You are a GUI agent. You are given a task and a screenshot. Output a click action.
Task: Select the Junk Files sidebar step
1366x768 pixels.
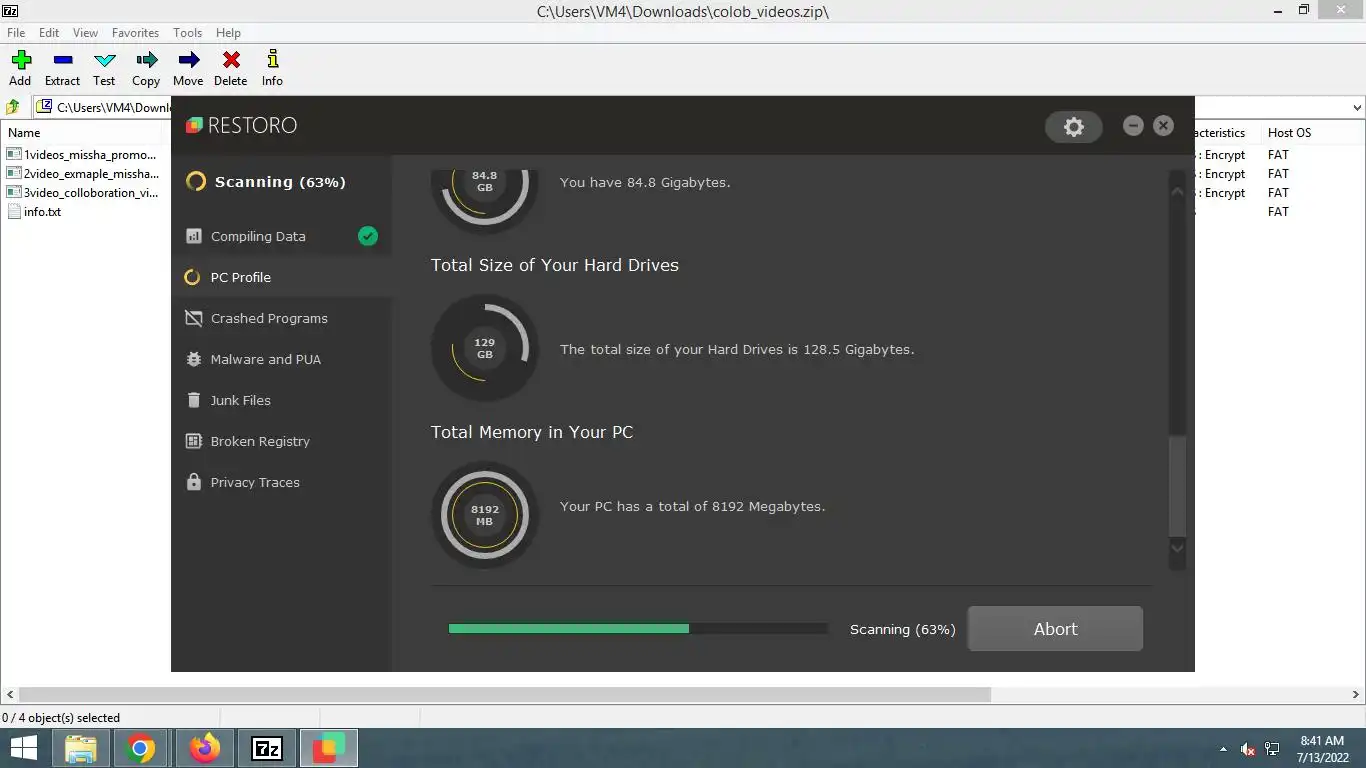point(281,400)
